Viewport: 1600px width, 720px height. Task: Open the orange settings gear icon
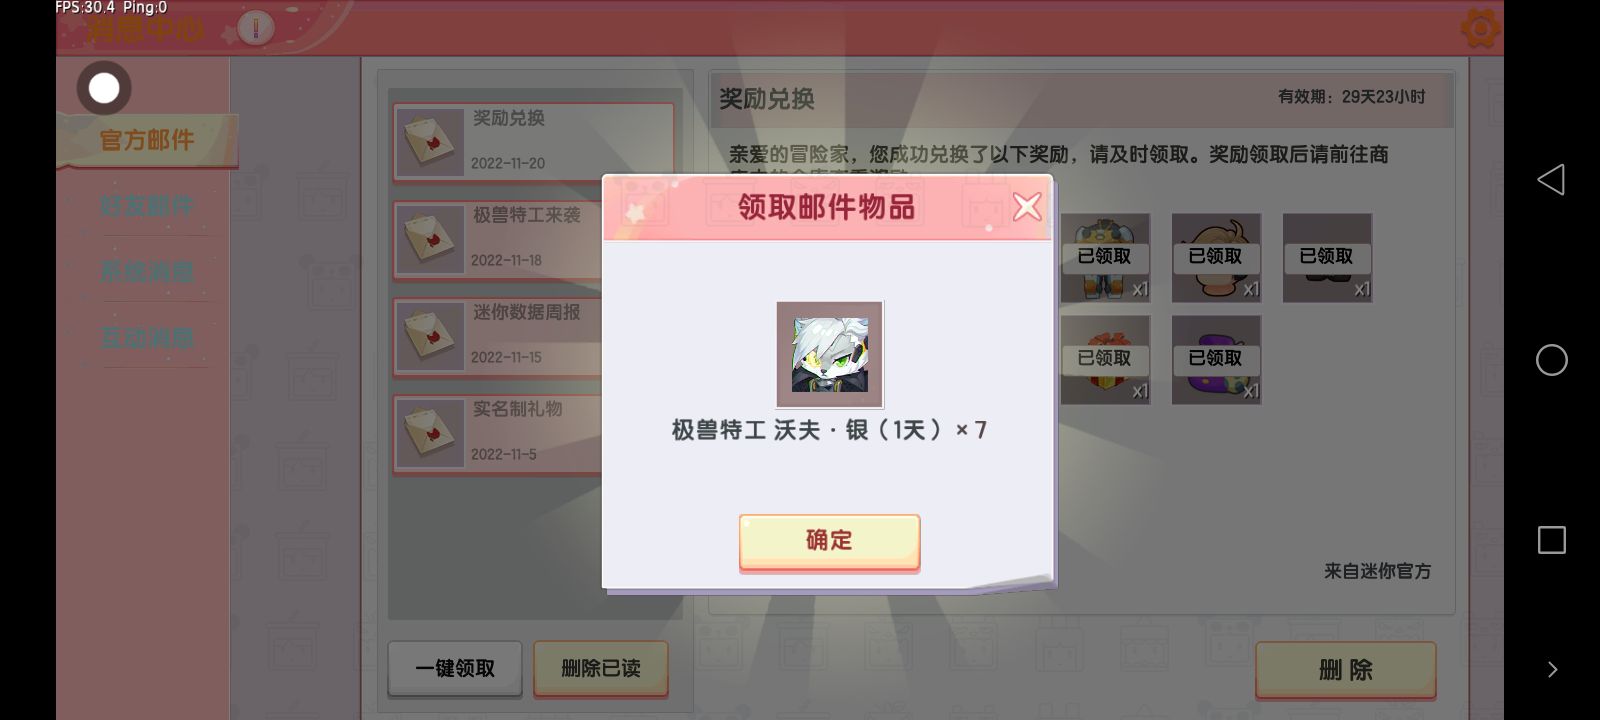1480,28
